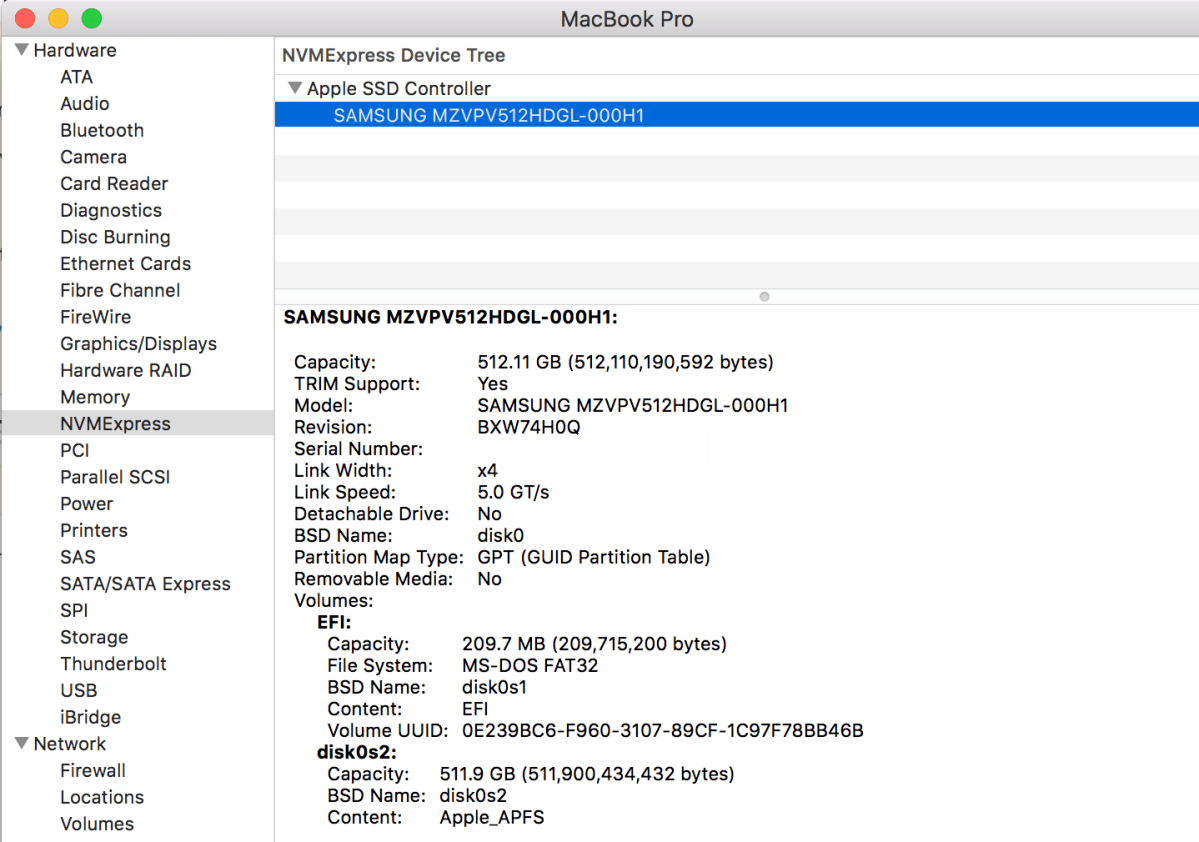Open Firewall under Network
Image resolution: width=1199 pixels, height=842 pixels.
tap(93, 771)
